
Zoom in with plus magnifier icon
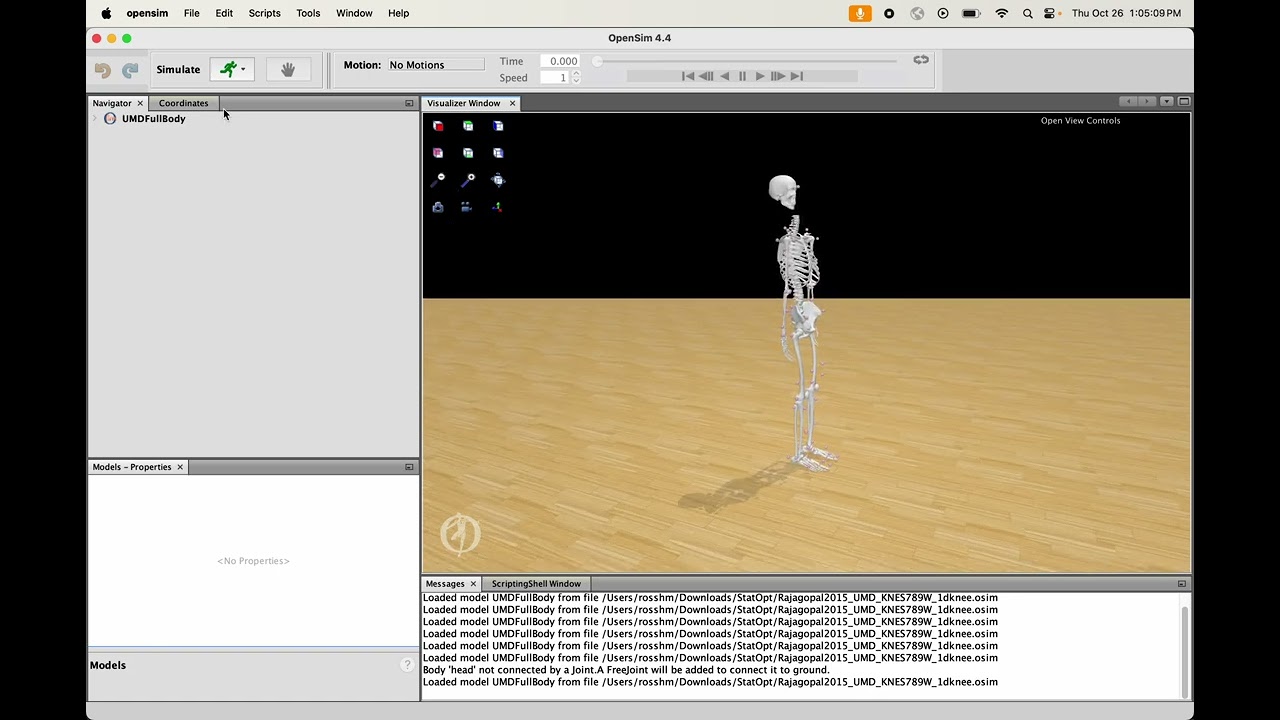click(468, 180)
